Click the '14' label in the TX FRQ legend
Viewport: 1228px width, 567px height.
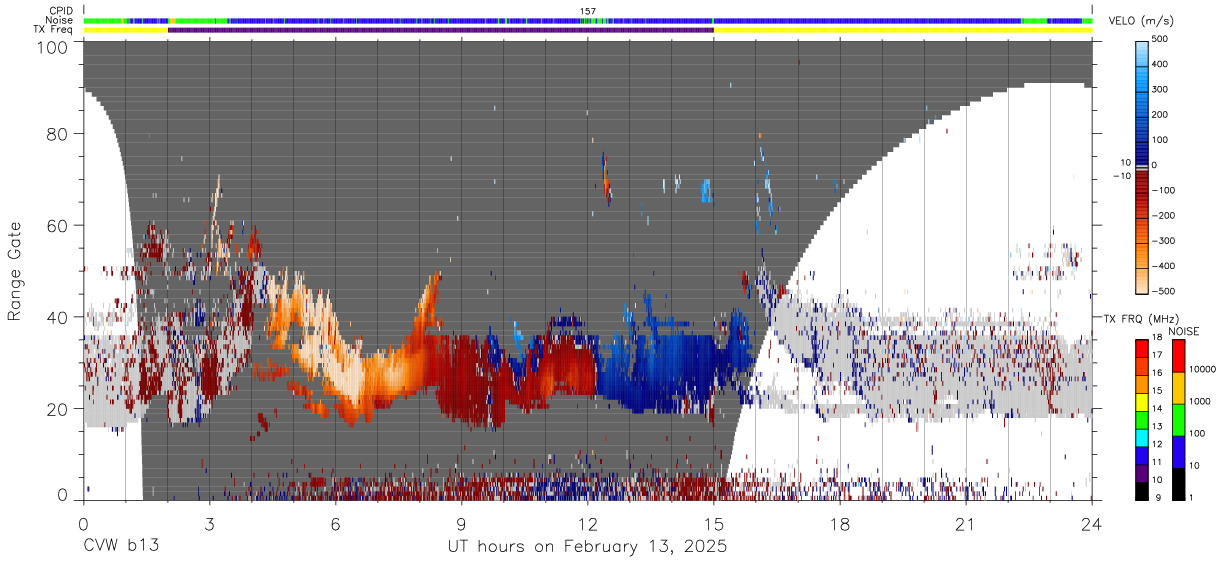(x=1156, y=409)
